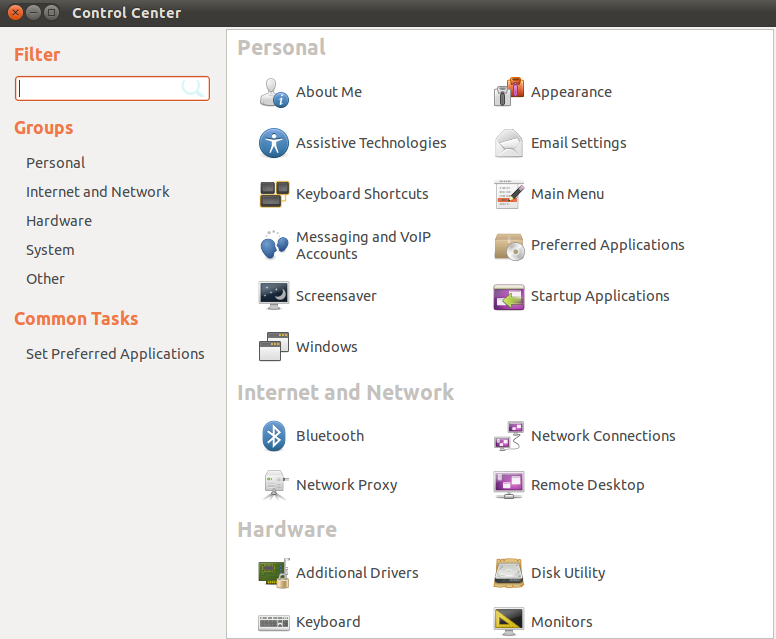This screenshot has width=776, height=639.
Task: Click the magnifier icon in Filter box
Action: click(x=192, y=88)
